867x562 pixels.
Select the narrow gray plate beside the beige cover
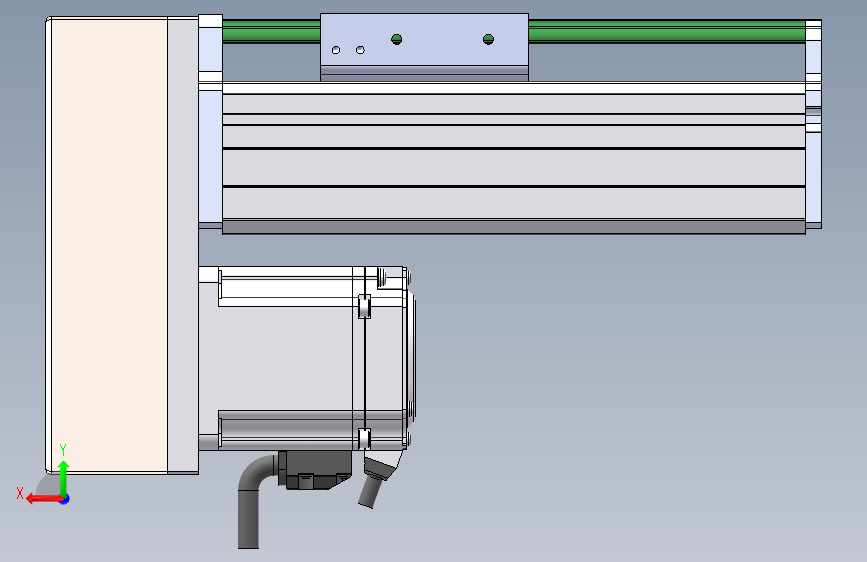pyautogui.click(x=183, y=245)
